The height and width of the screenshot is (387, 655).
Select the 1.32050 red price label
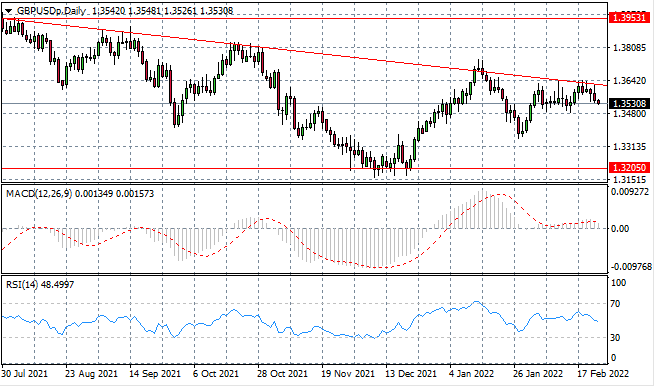coord(630,168)
